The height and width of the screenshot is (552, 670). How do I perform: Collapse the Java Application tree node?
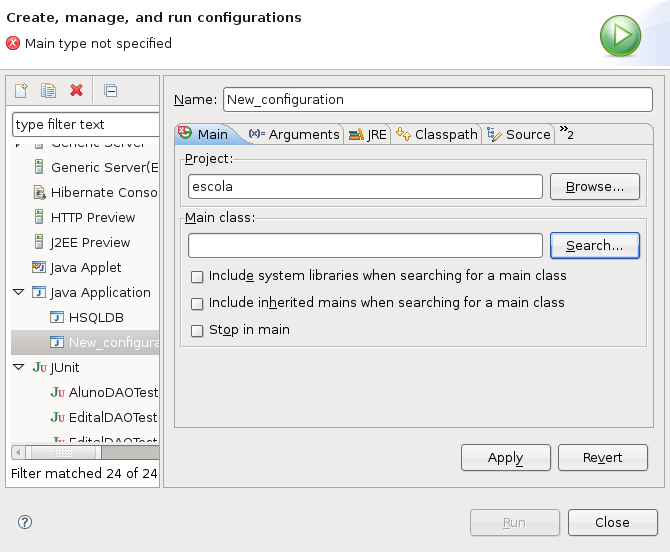click(x=18, y=293)
